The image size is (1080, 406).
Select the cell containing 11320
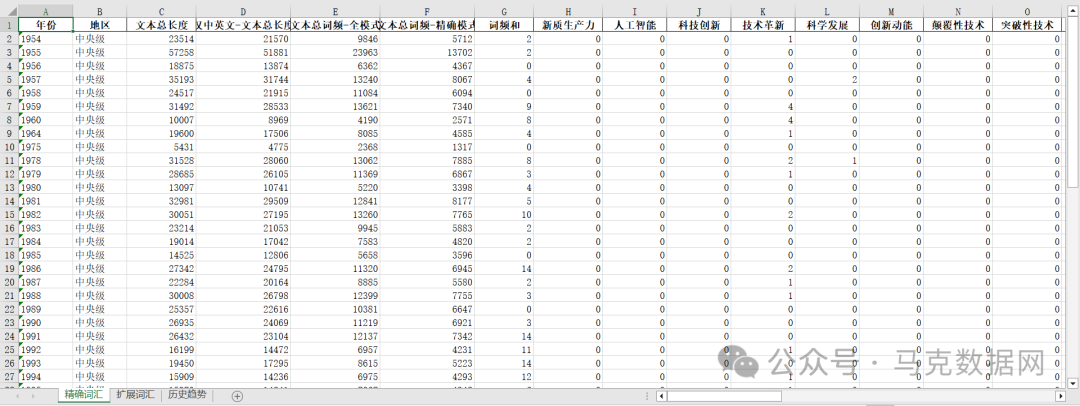pos(335,269)
